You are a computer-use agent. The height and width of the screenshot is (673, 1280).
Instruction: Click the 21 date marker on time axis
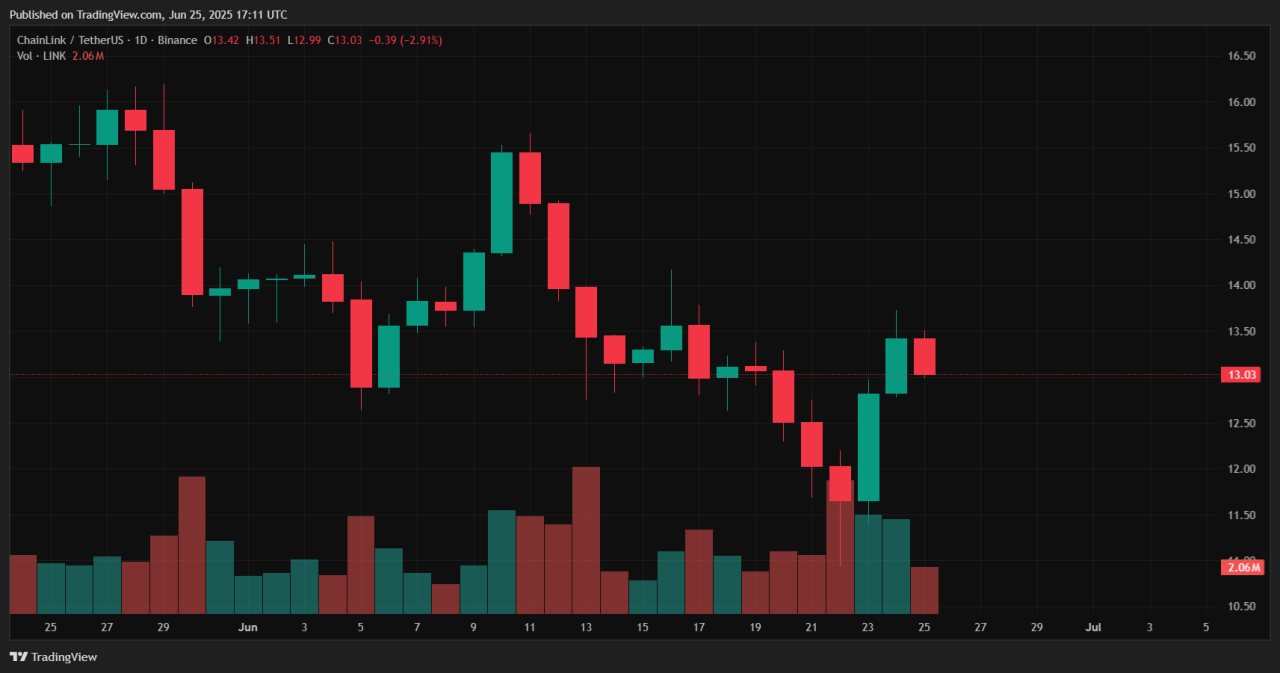[x=811, y=627]
